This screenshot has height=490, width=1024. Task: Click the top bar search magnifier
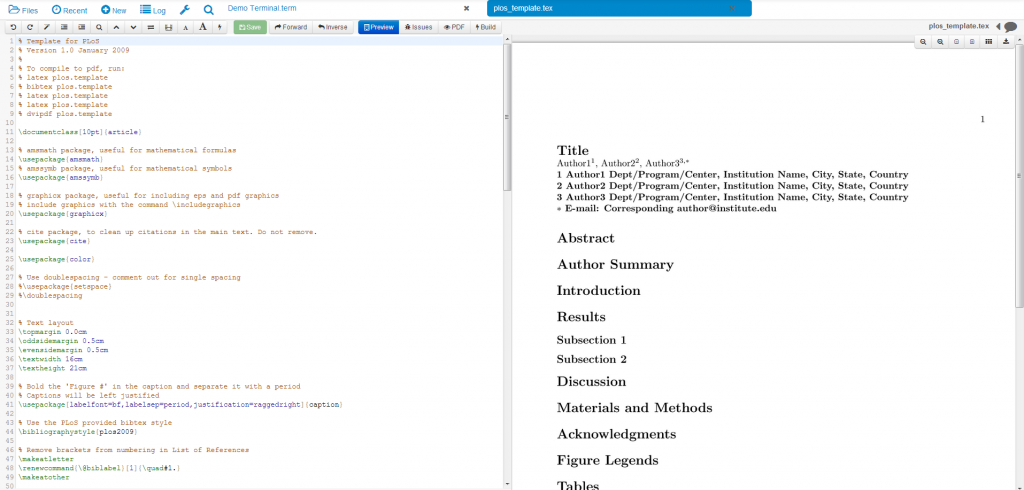tap(208, 10)
